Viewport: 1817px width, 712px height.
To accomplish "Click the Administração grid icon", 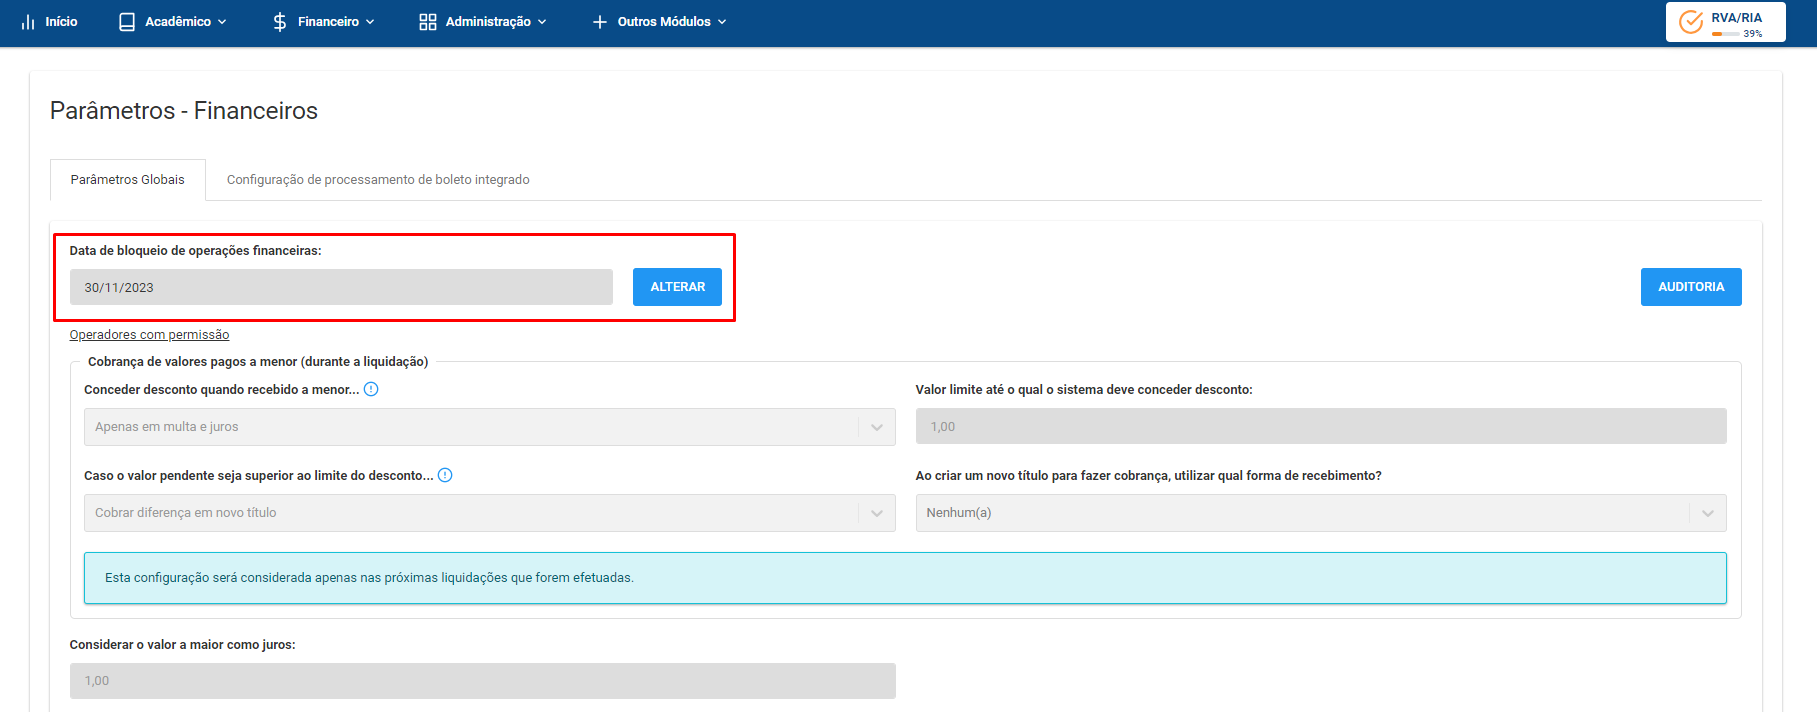I will pyautogui.click(x=428, y=22).
